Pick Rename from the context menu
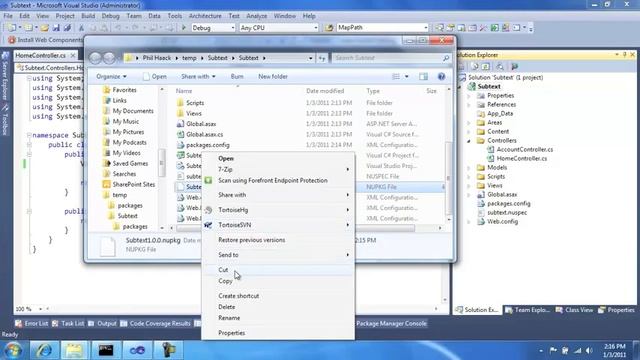This screenshot has height=360, width=640. click(x=278, y=318)
